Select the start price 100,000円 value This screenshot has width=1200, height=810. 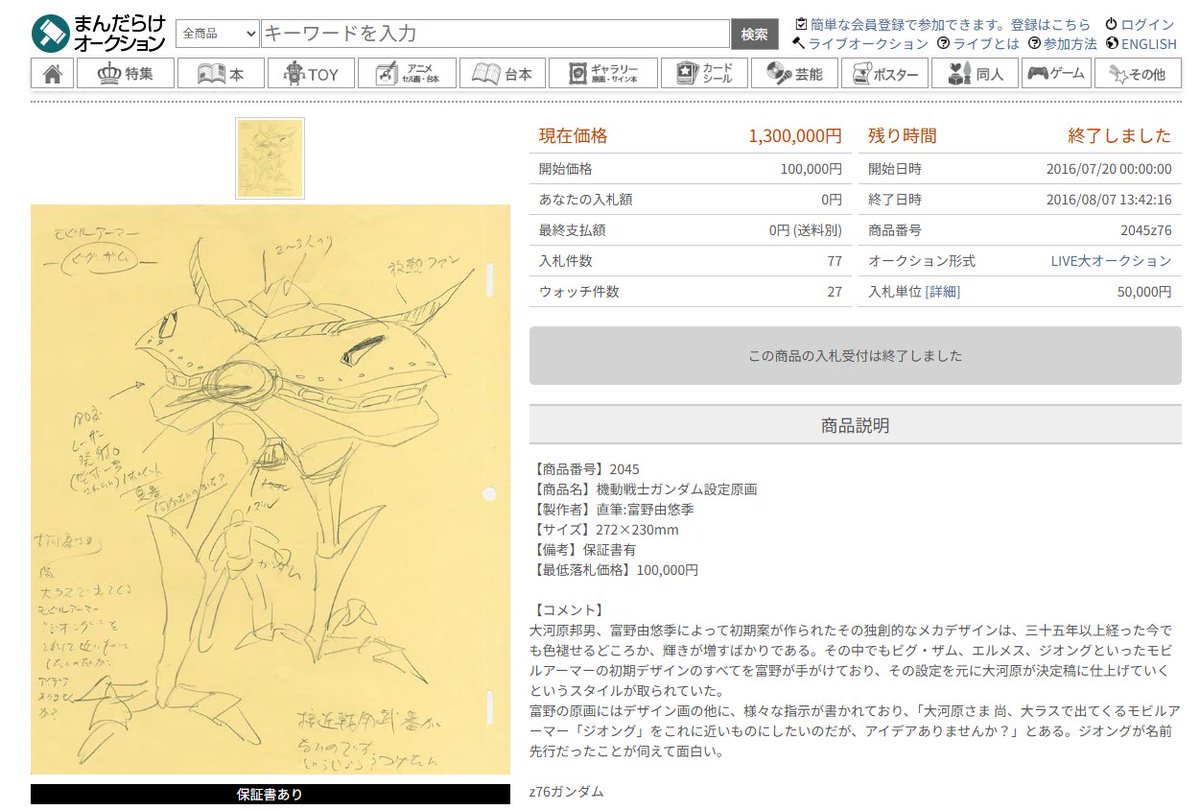(811, 169)
